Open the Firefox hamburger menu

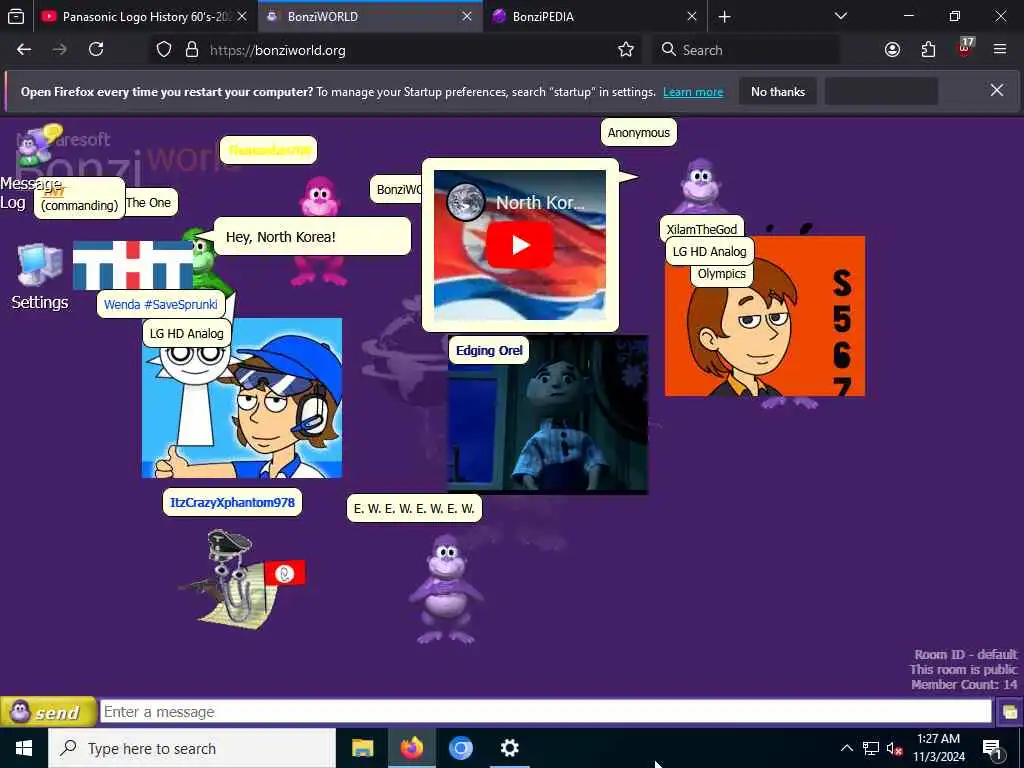[999, 50]
